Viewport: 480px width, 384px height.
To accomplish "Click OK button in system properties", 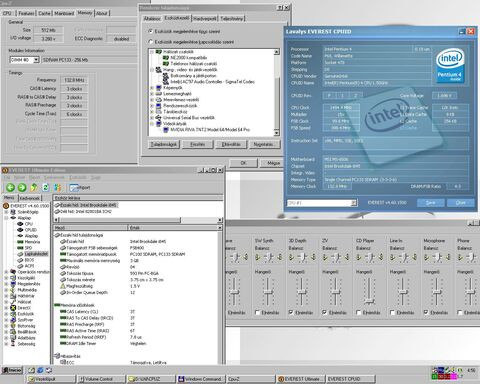I will point(243,163).
